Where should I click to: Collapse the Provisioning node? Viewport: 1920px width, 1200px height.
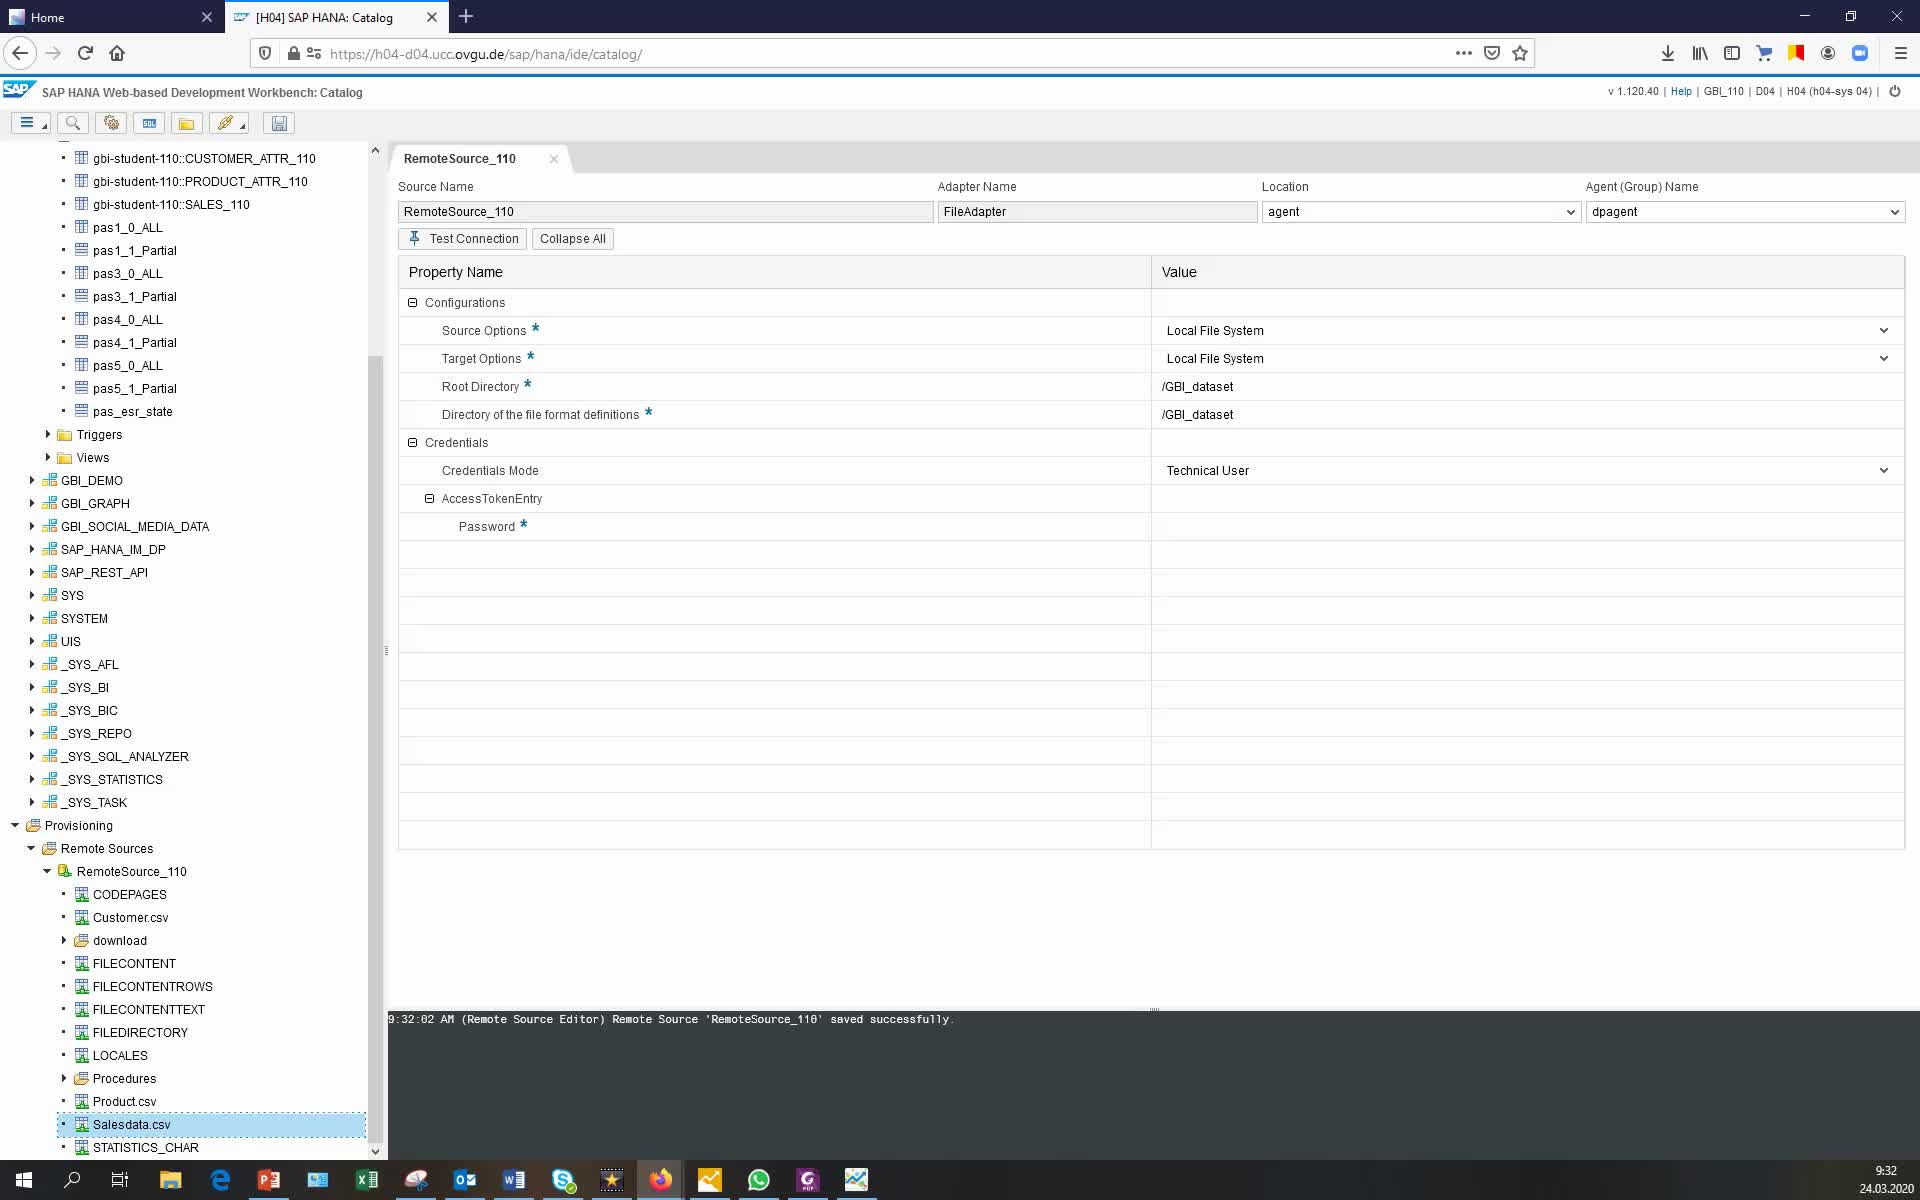coord(15,825)
